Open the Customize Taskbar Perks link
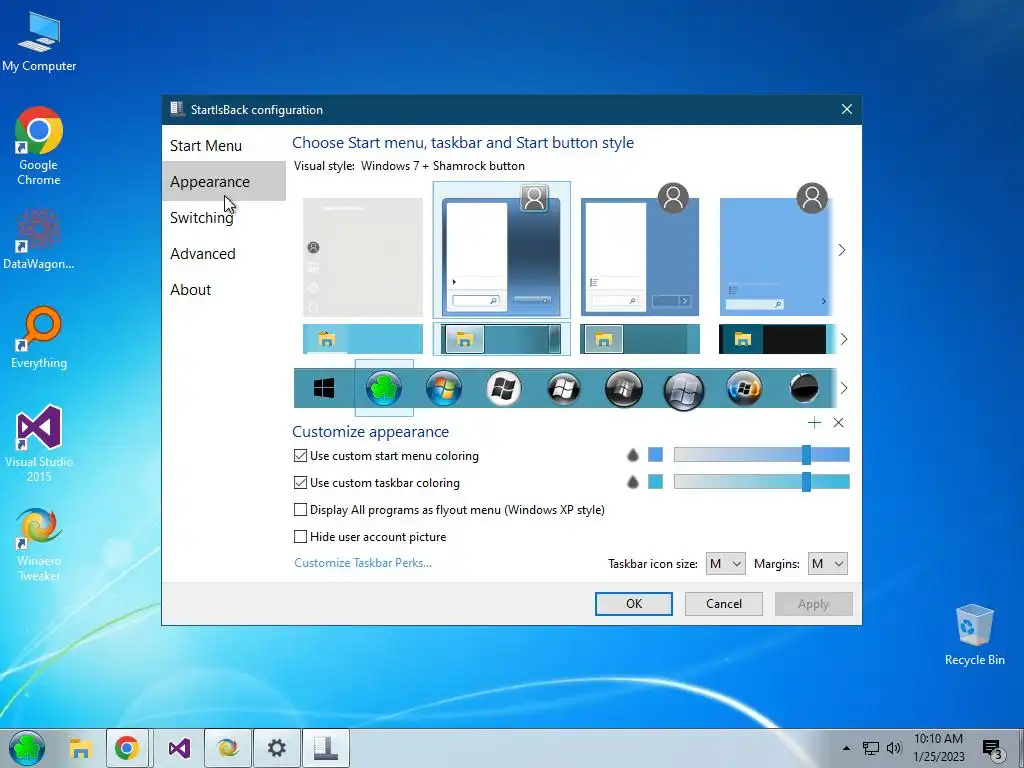Image resolution: width=1024 pixels, height=768 pixels. pyautogui.click(x=363, y=563)
